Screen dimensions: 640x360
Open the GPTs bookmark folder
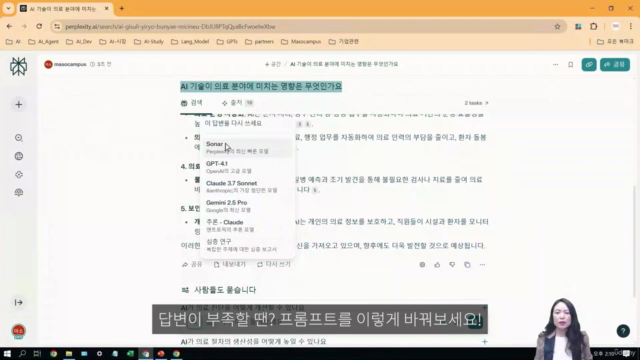tap(227, 42)
